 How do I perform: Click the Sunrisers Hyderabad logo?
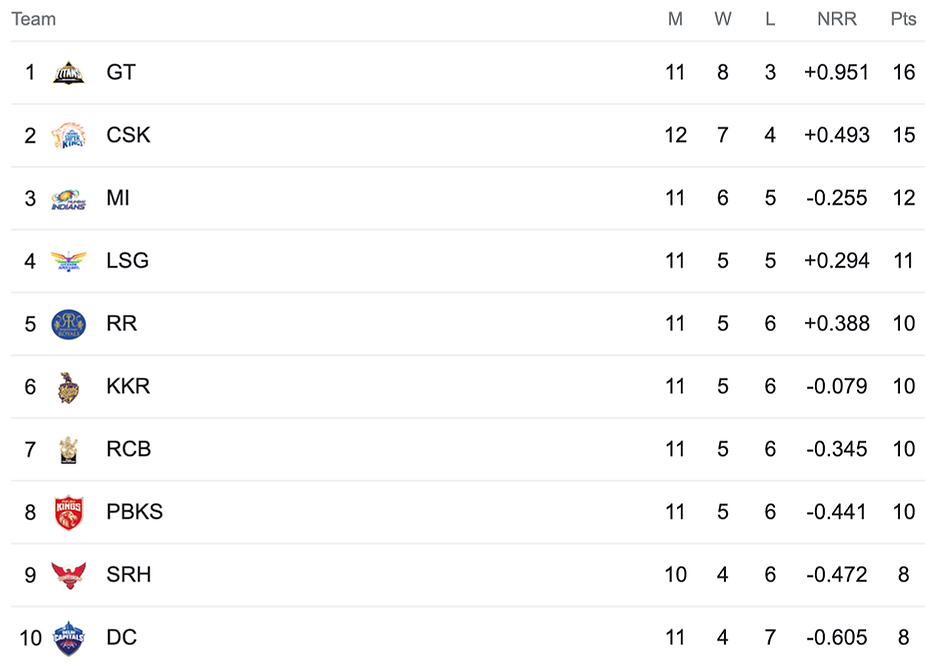(69, 575)
